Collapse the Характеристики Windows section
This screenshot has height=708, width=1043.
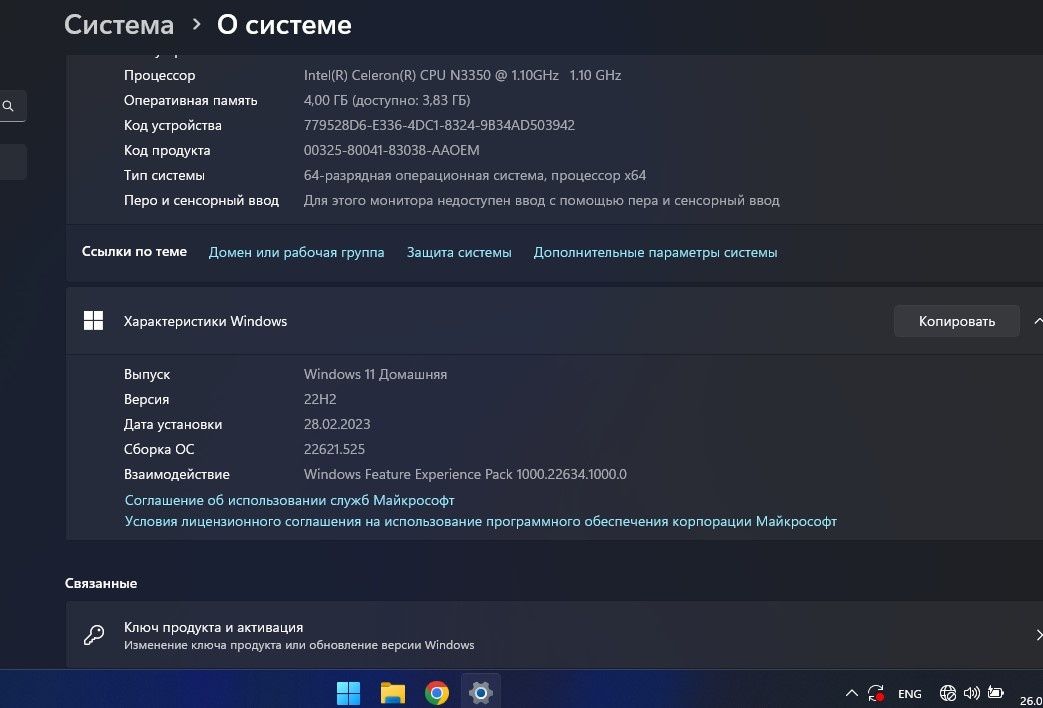click(x=1037, y=321)
